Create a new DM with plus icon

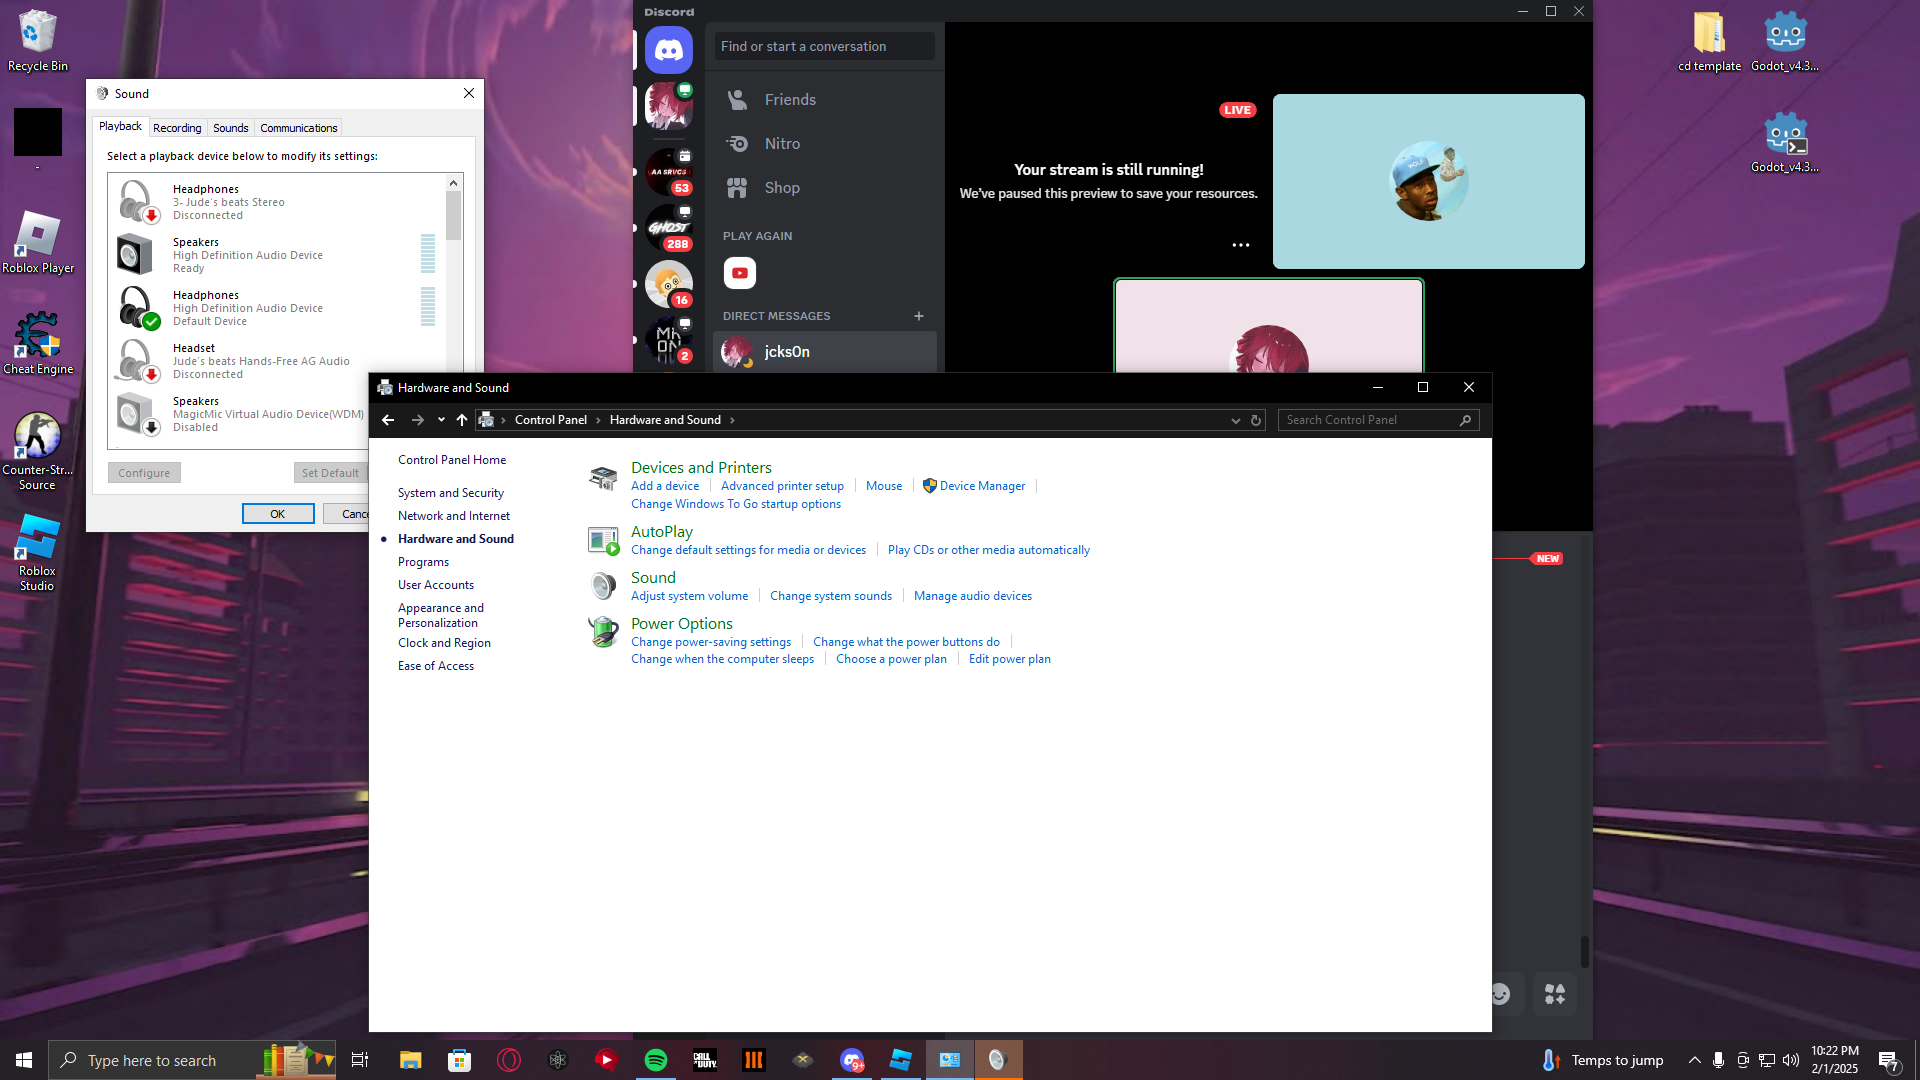coord(918,316)
